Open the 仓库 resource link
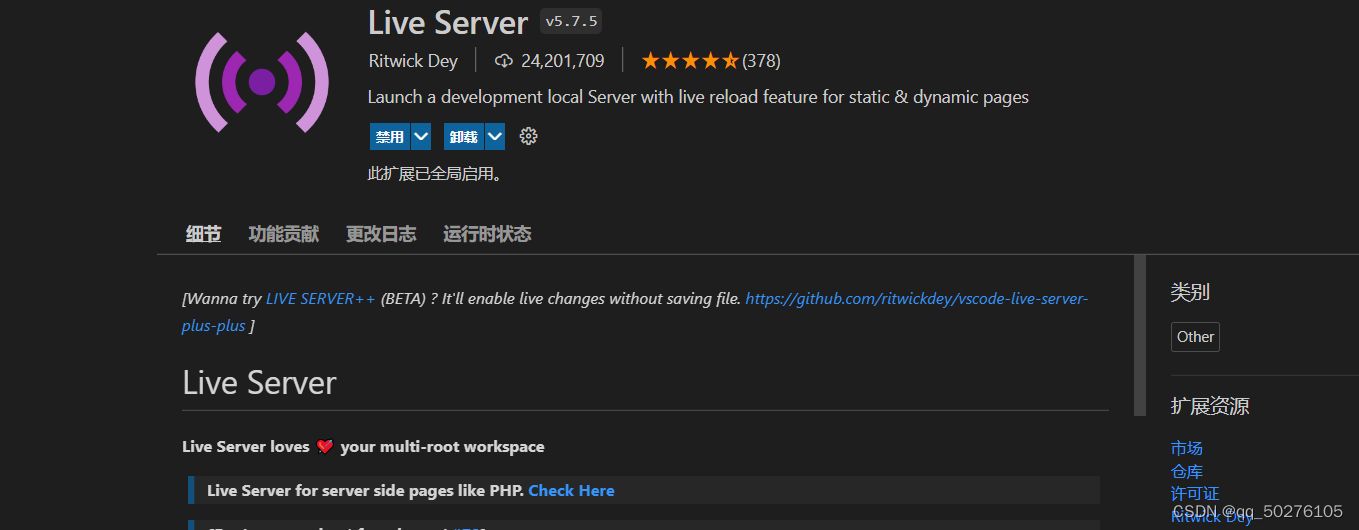The image size is (1359, 530). point(1187,471)
